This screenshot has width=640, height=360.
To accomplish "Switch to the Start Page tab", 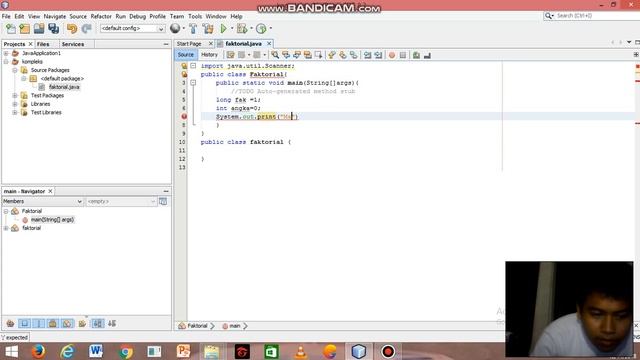I will coord(189,44).
